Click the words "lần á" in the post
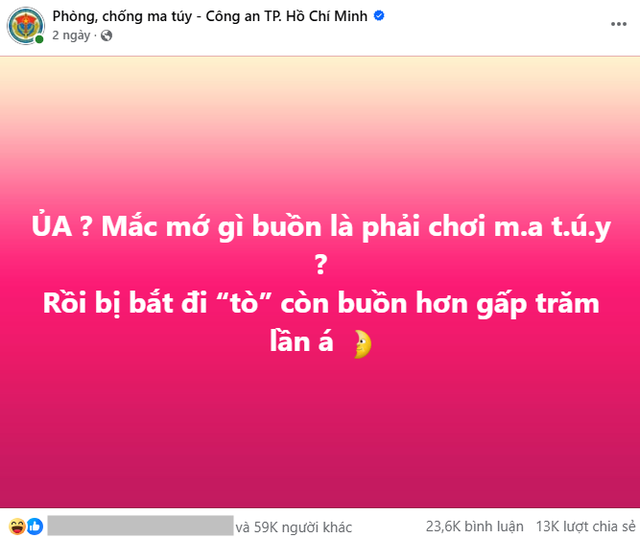This screenshot has width=640, height=538. 302,342
